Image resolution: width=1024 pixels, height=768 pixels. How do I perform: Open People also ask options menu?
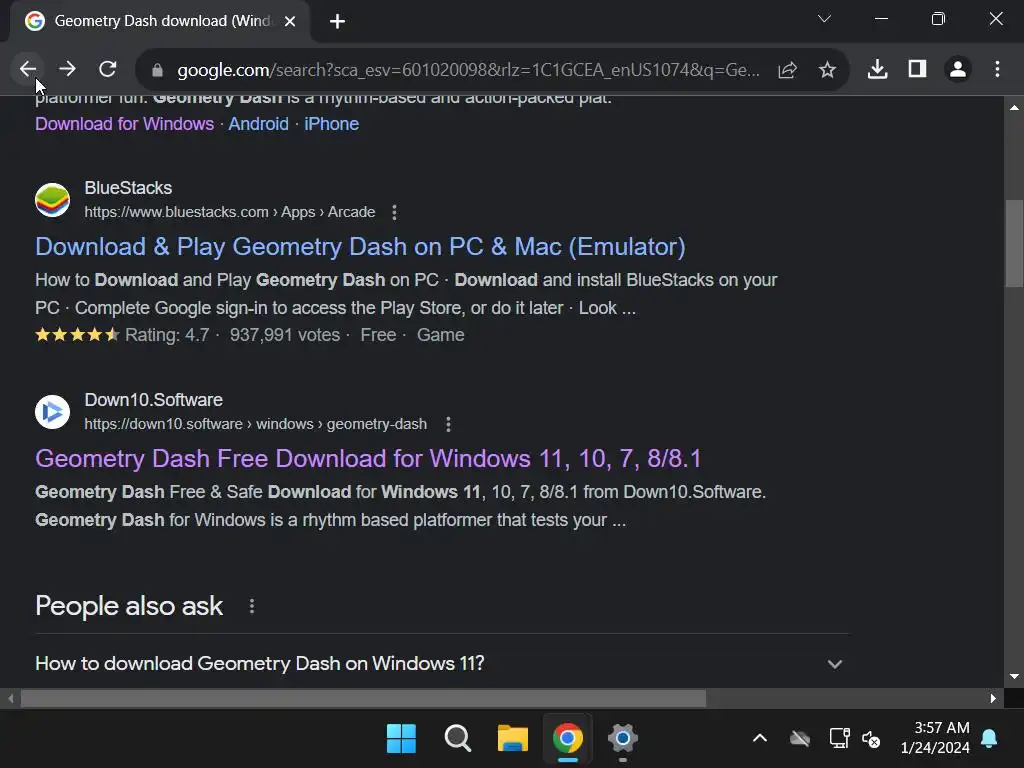point(252,606)
